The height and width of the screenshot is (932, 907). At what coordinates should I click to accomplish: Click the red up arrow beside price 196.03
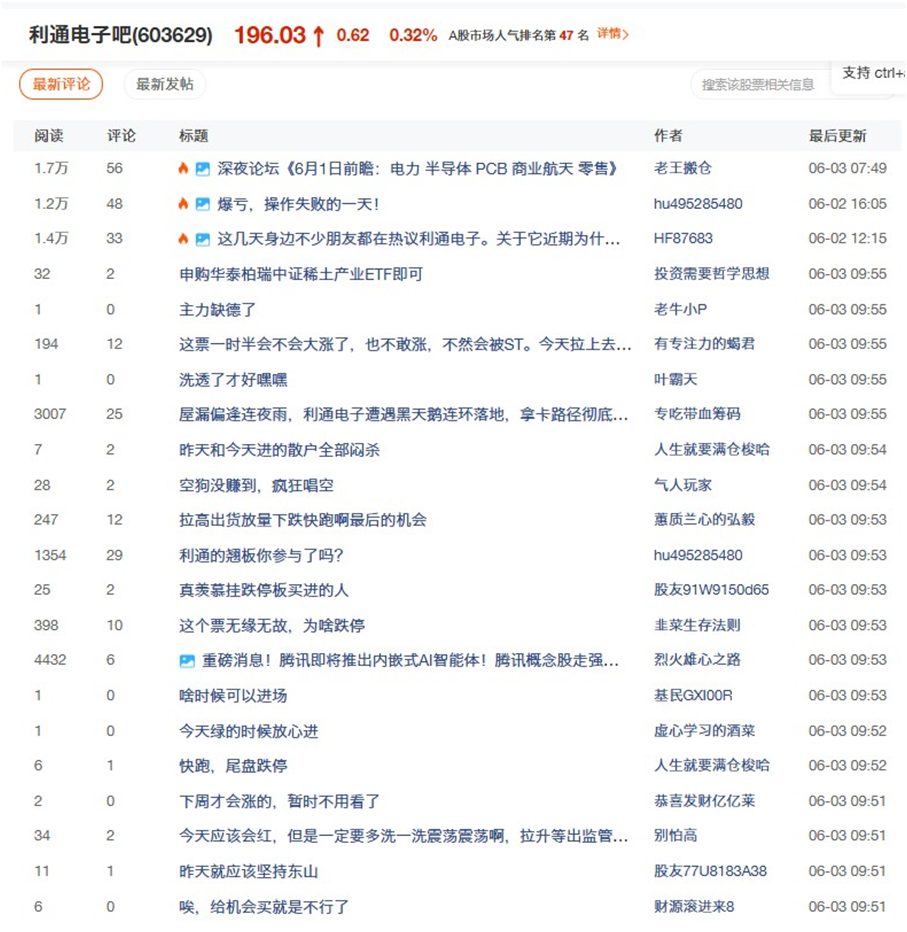319,36
